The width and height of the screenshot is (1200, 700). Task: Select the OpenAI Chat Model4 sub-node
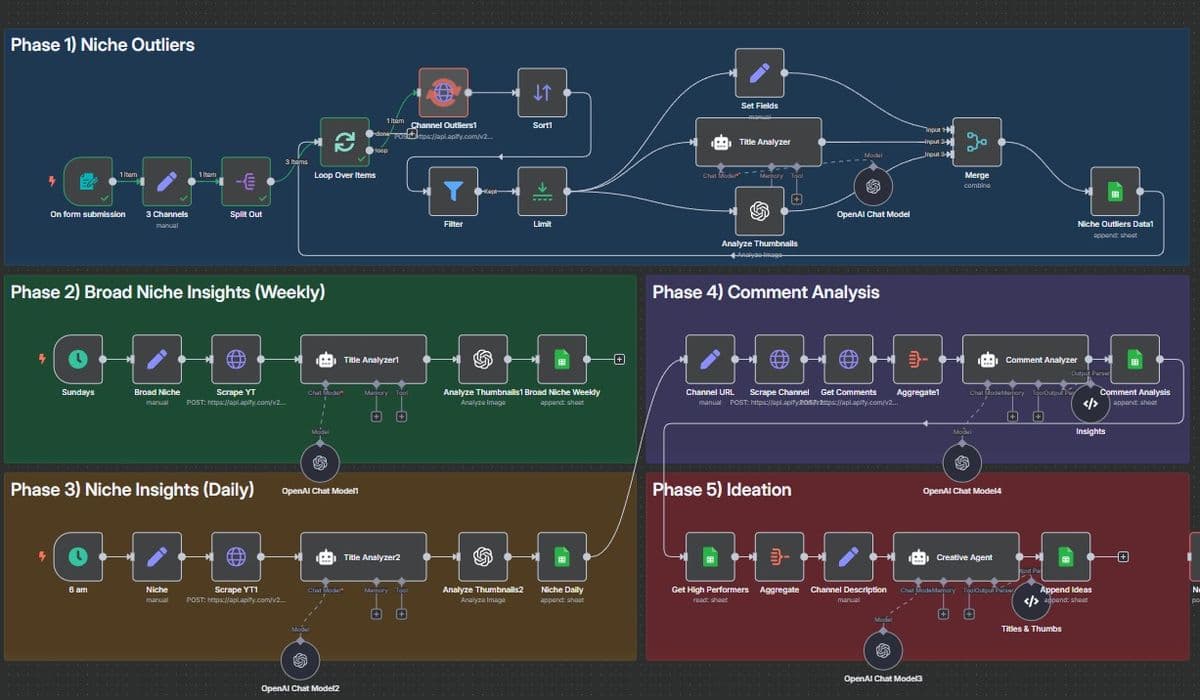pos(962,461)
